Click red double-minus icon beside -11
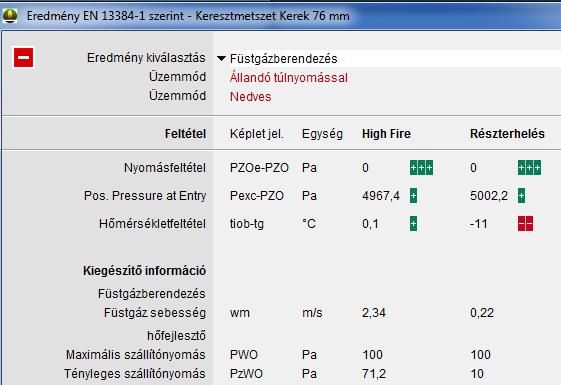The width and height of the screenshot is (561, 385). point(525,224)
